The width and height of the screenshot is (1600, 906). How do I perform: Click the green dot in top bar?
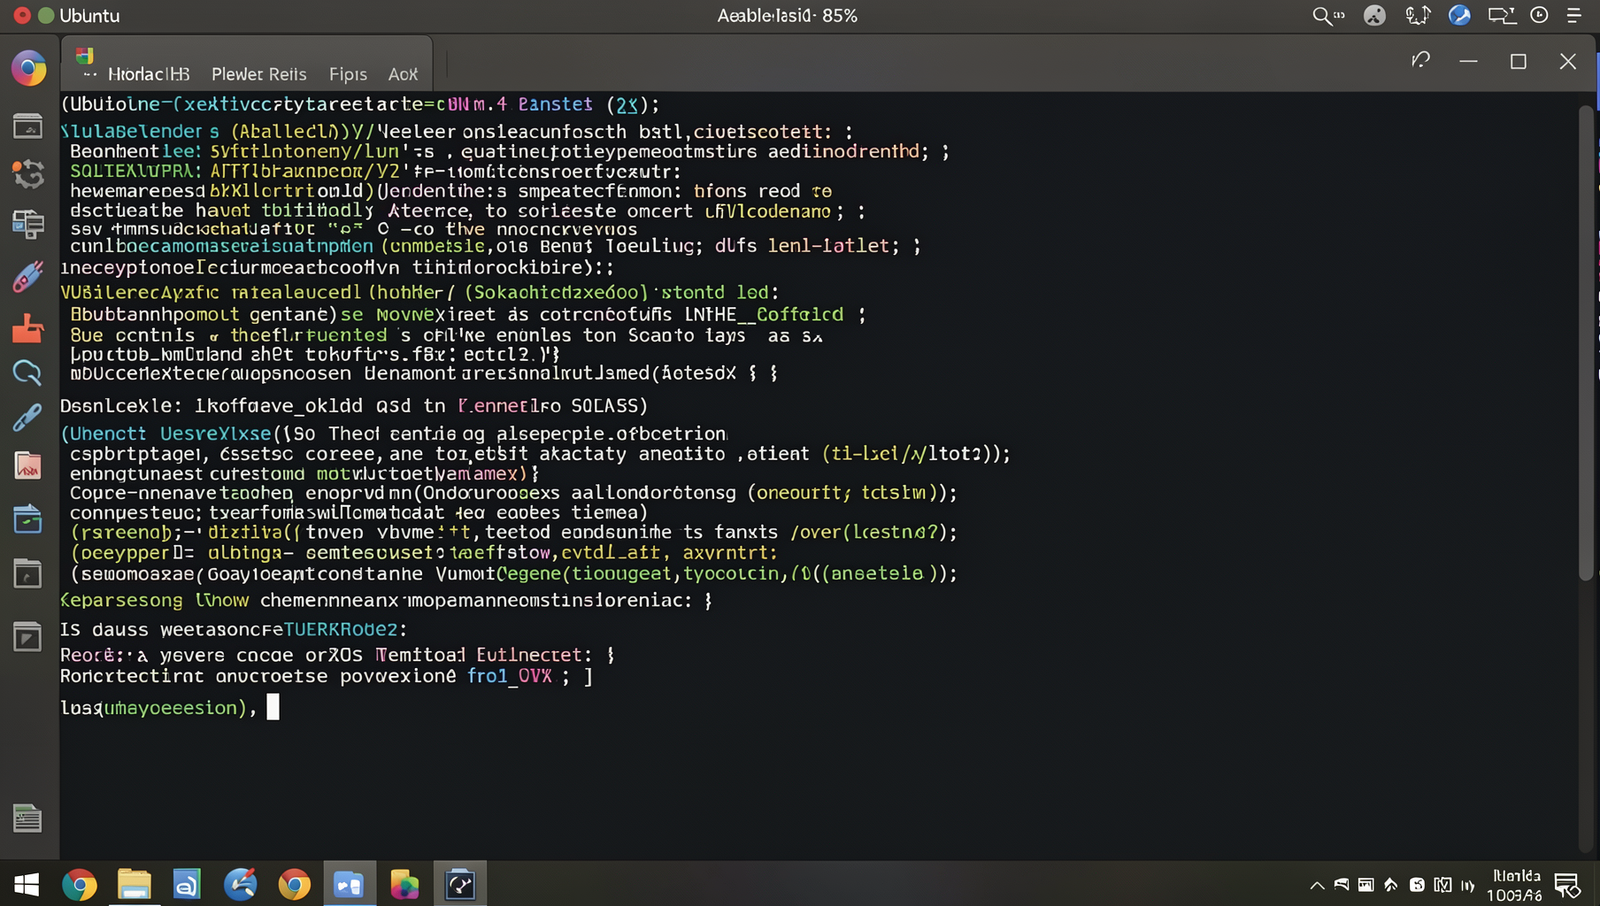click(46, 15)
